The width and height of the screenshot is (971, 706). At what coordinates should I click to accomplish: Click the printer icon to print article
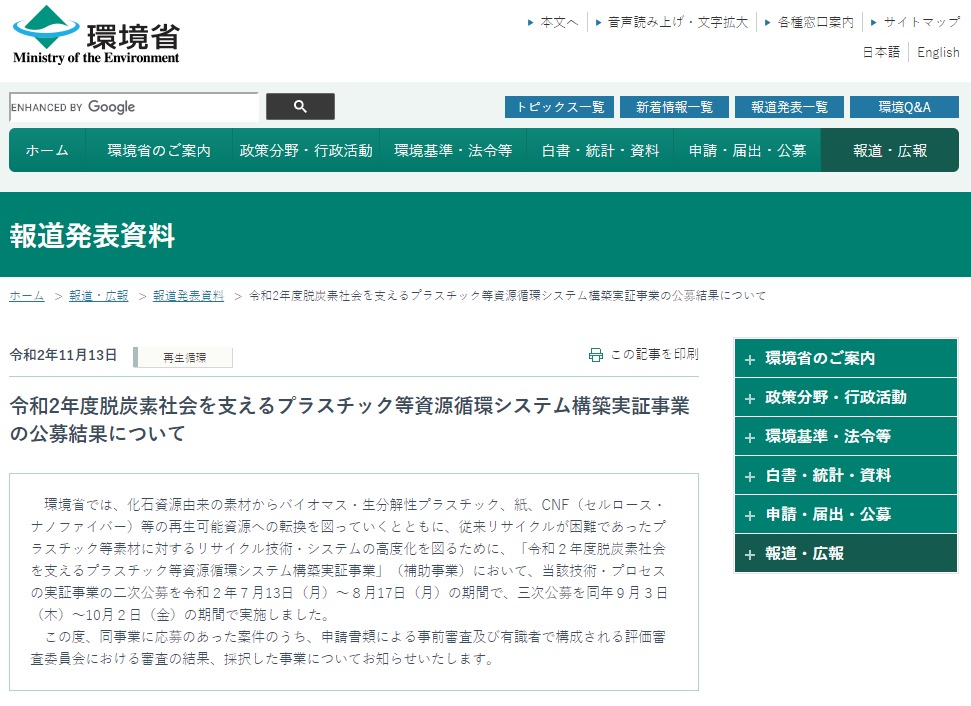point(596,355)
